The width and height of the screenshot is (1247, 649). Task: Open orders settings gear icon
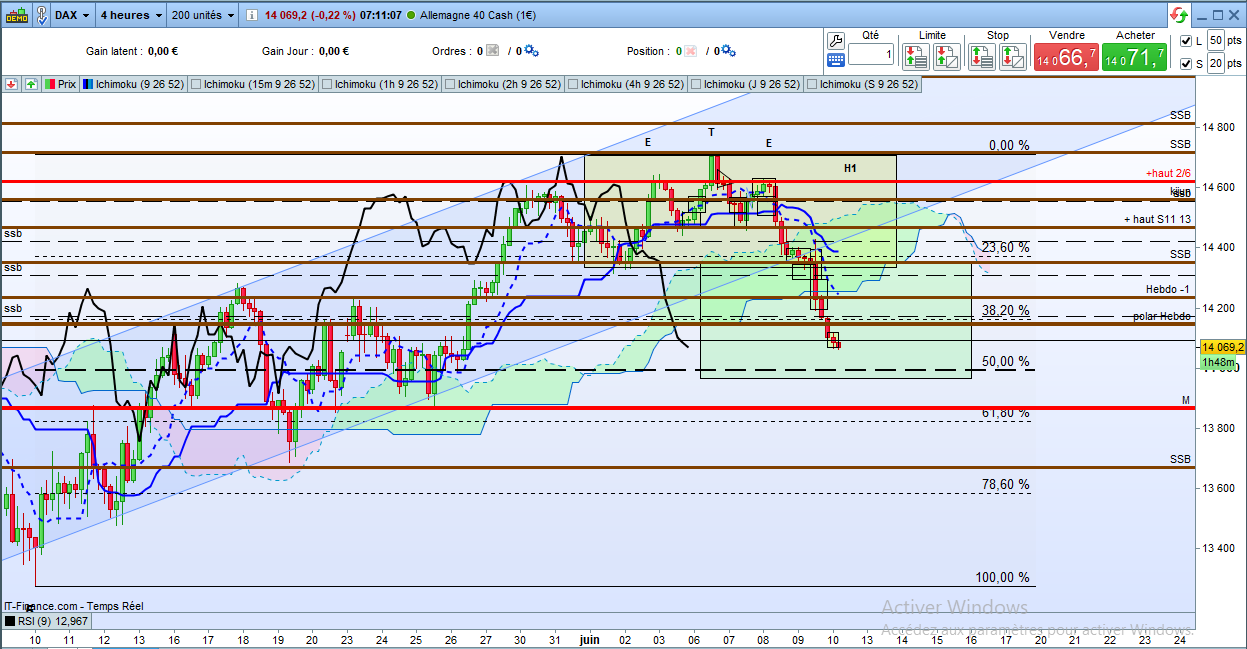point(531,51)
